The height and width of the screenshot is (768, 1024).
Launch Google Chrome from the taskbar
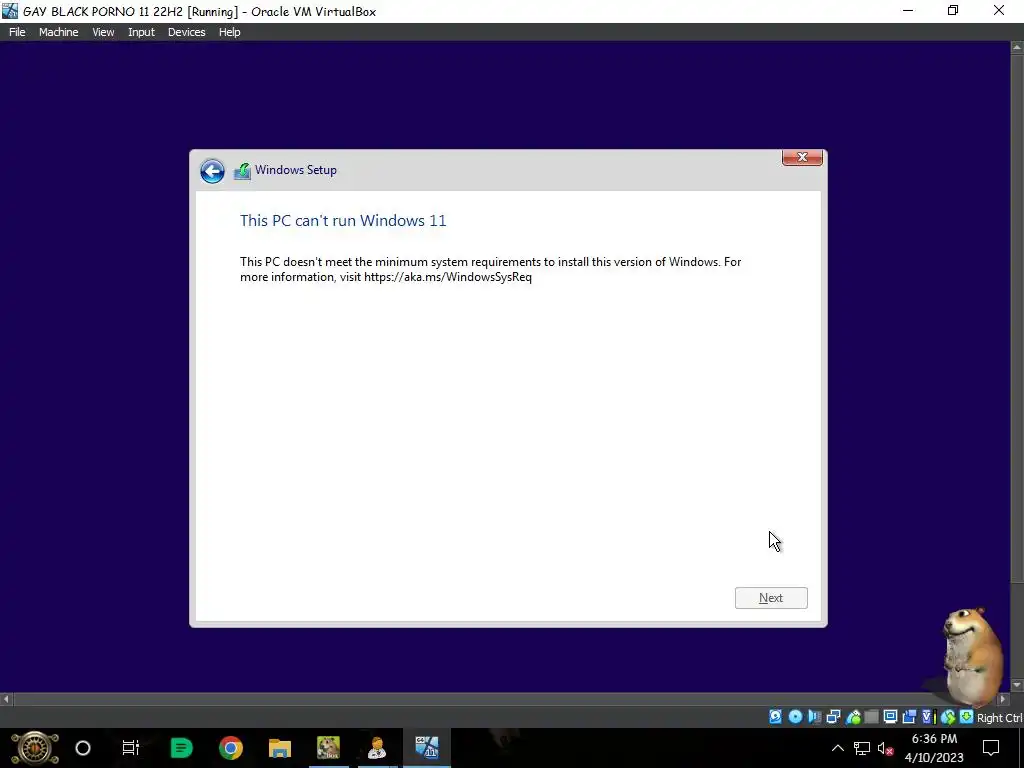point(231,748)
